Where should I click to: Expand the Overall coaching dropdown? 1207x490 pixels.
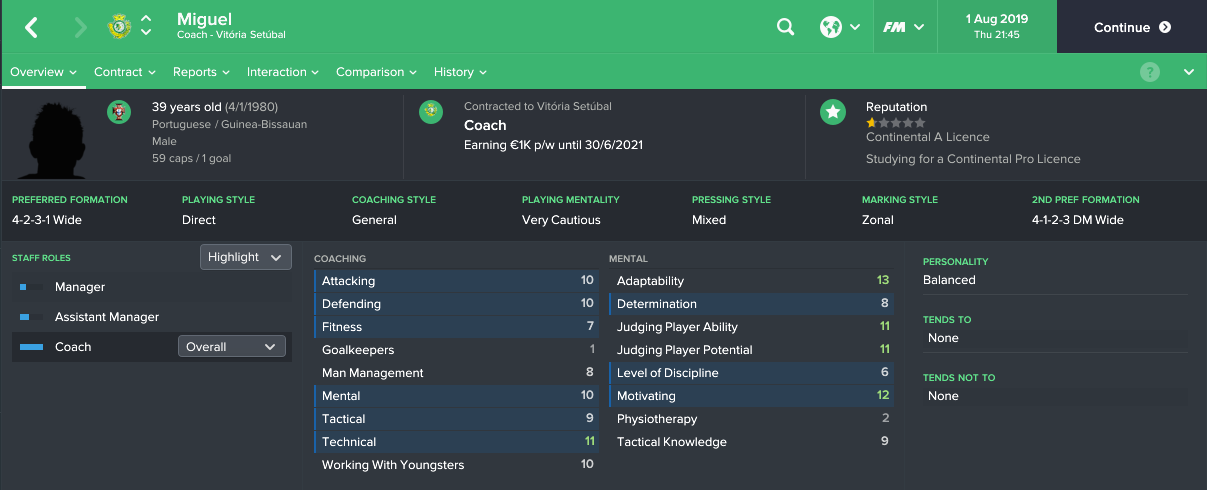(x=232, y=347)
